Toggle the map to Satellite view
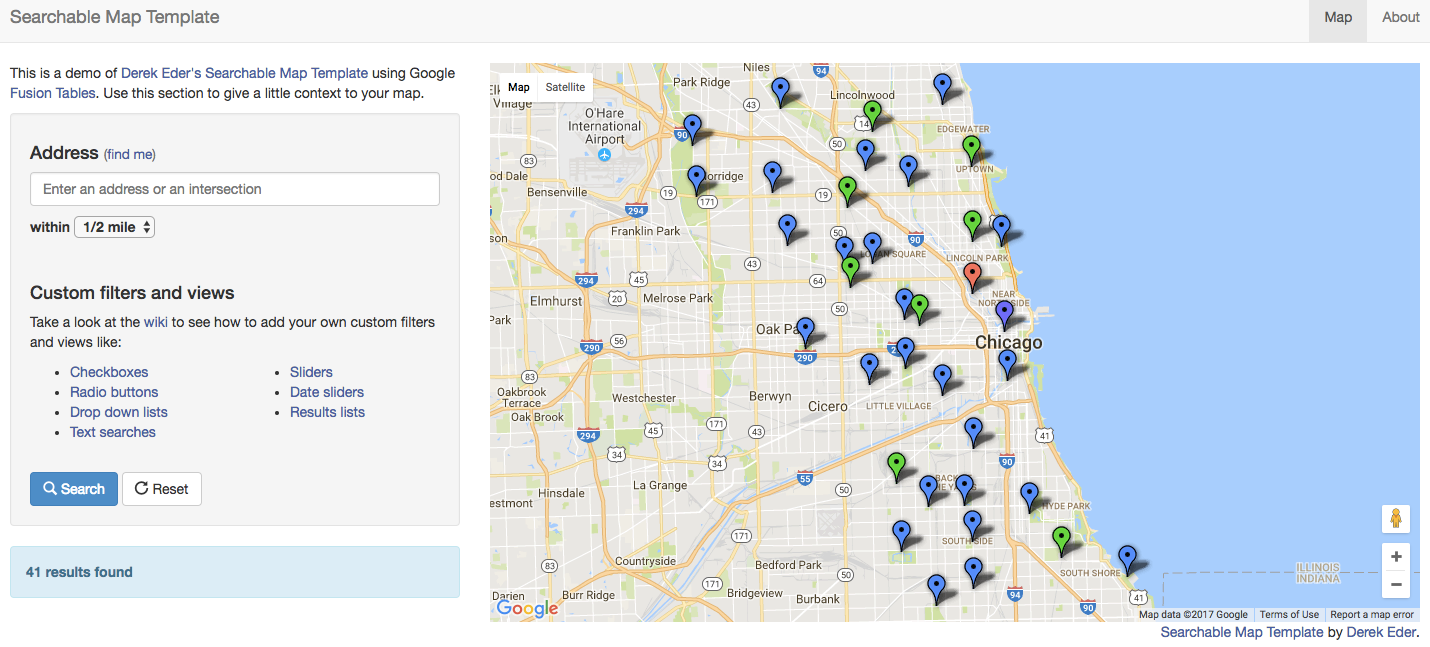This screenshot has height=647, width=1430. [565, 87]
